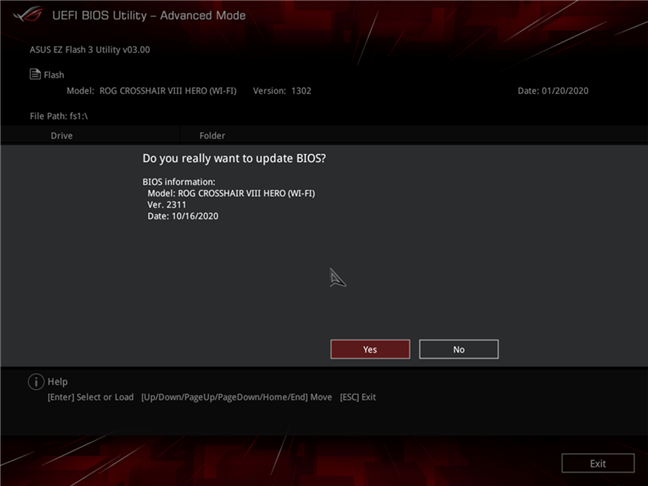Click "Do you really want to update BIOS?"

(234, 159)
